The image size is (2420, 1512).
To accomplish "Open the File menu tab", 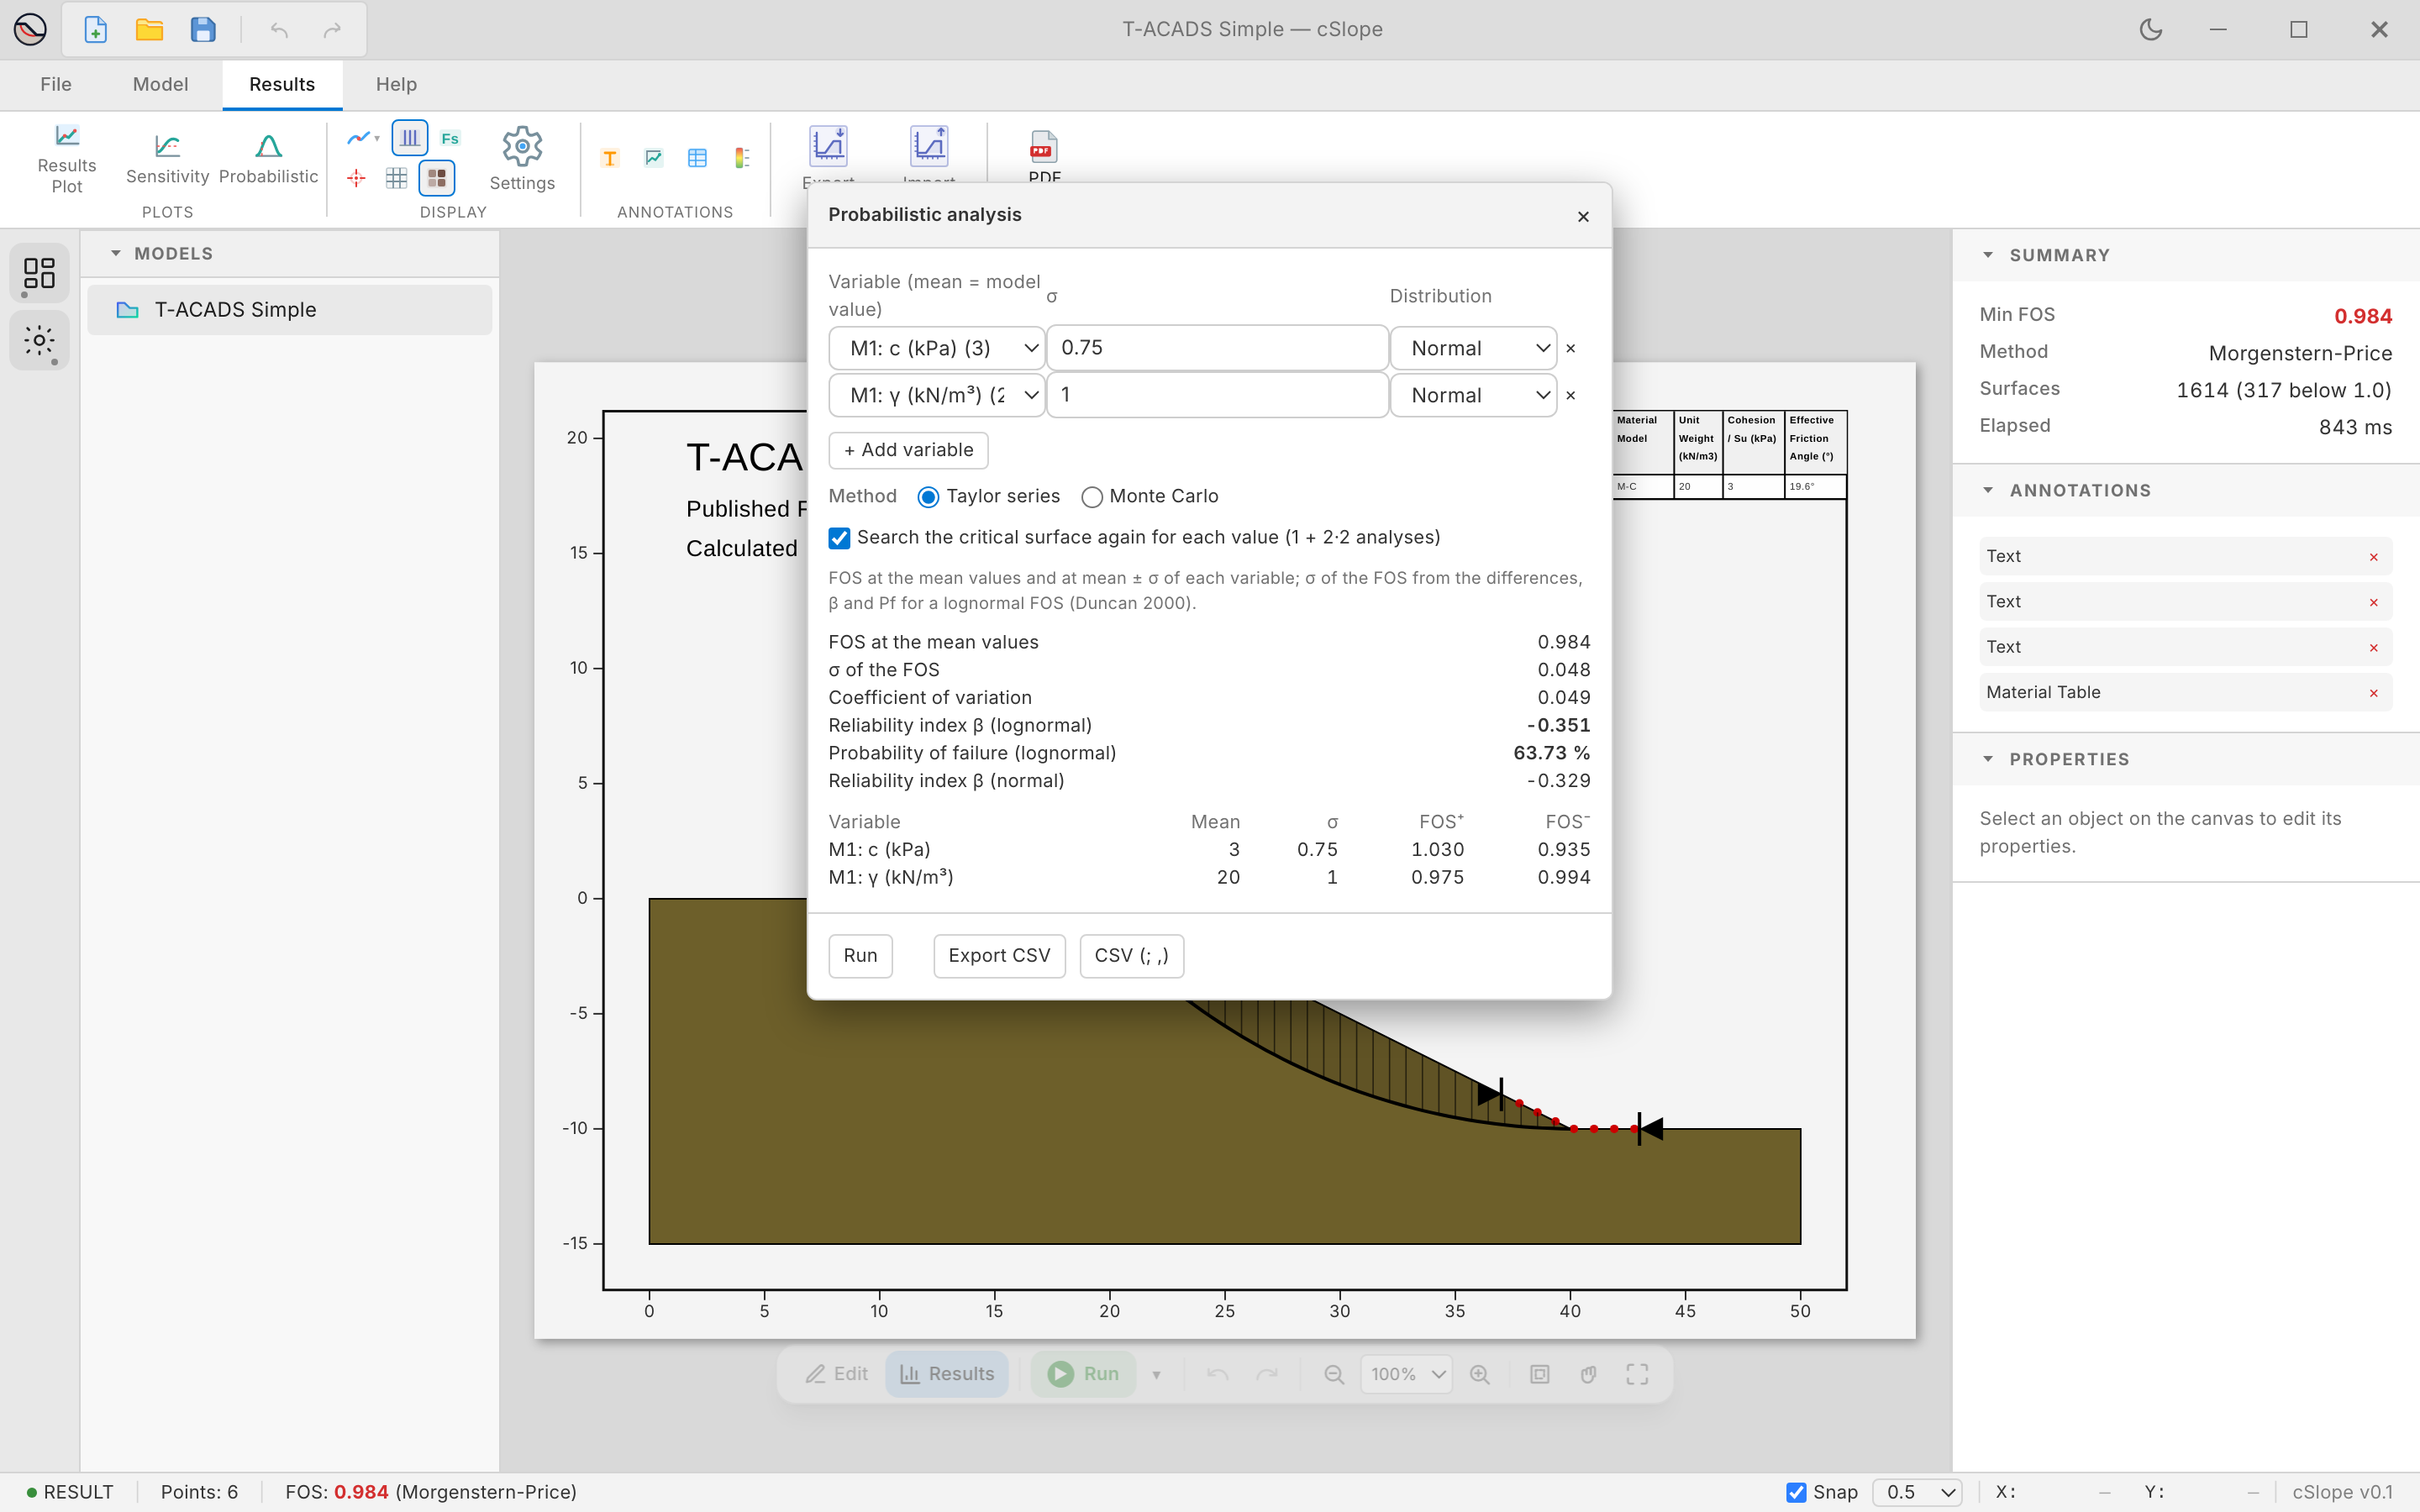I will click(56, 84).
